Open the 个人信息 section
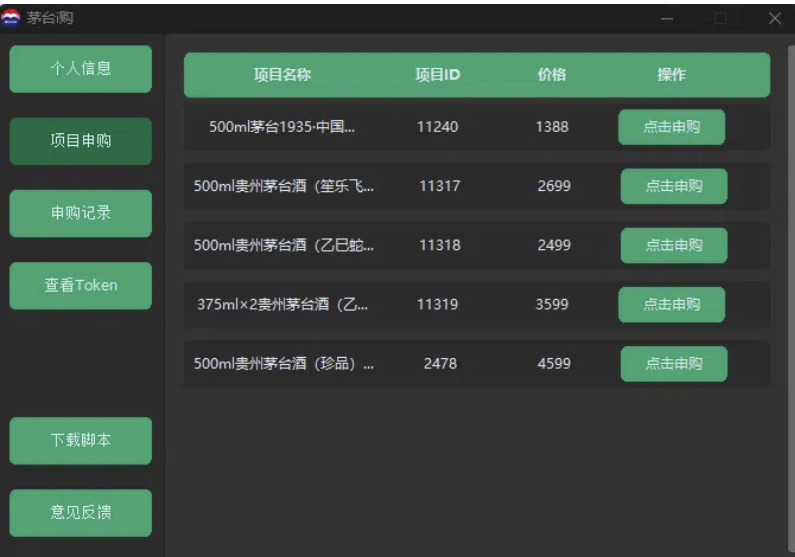The image size is (795, 557). pos(80,69)
